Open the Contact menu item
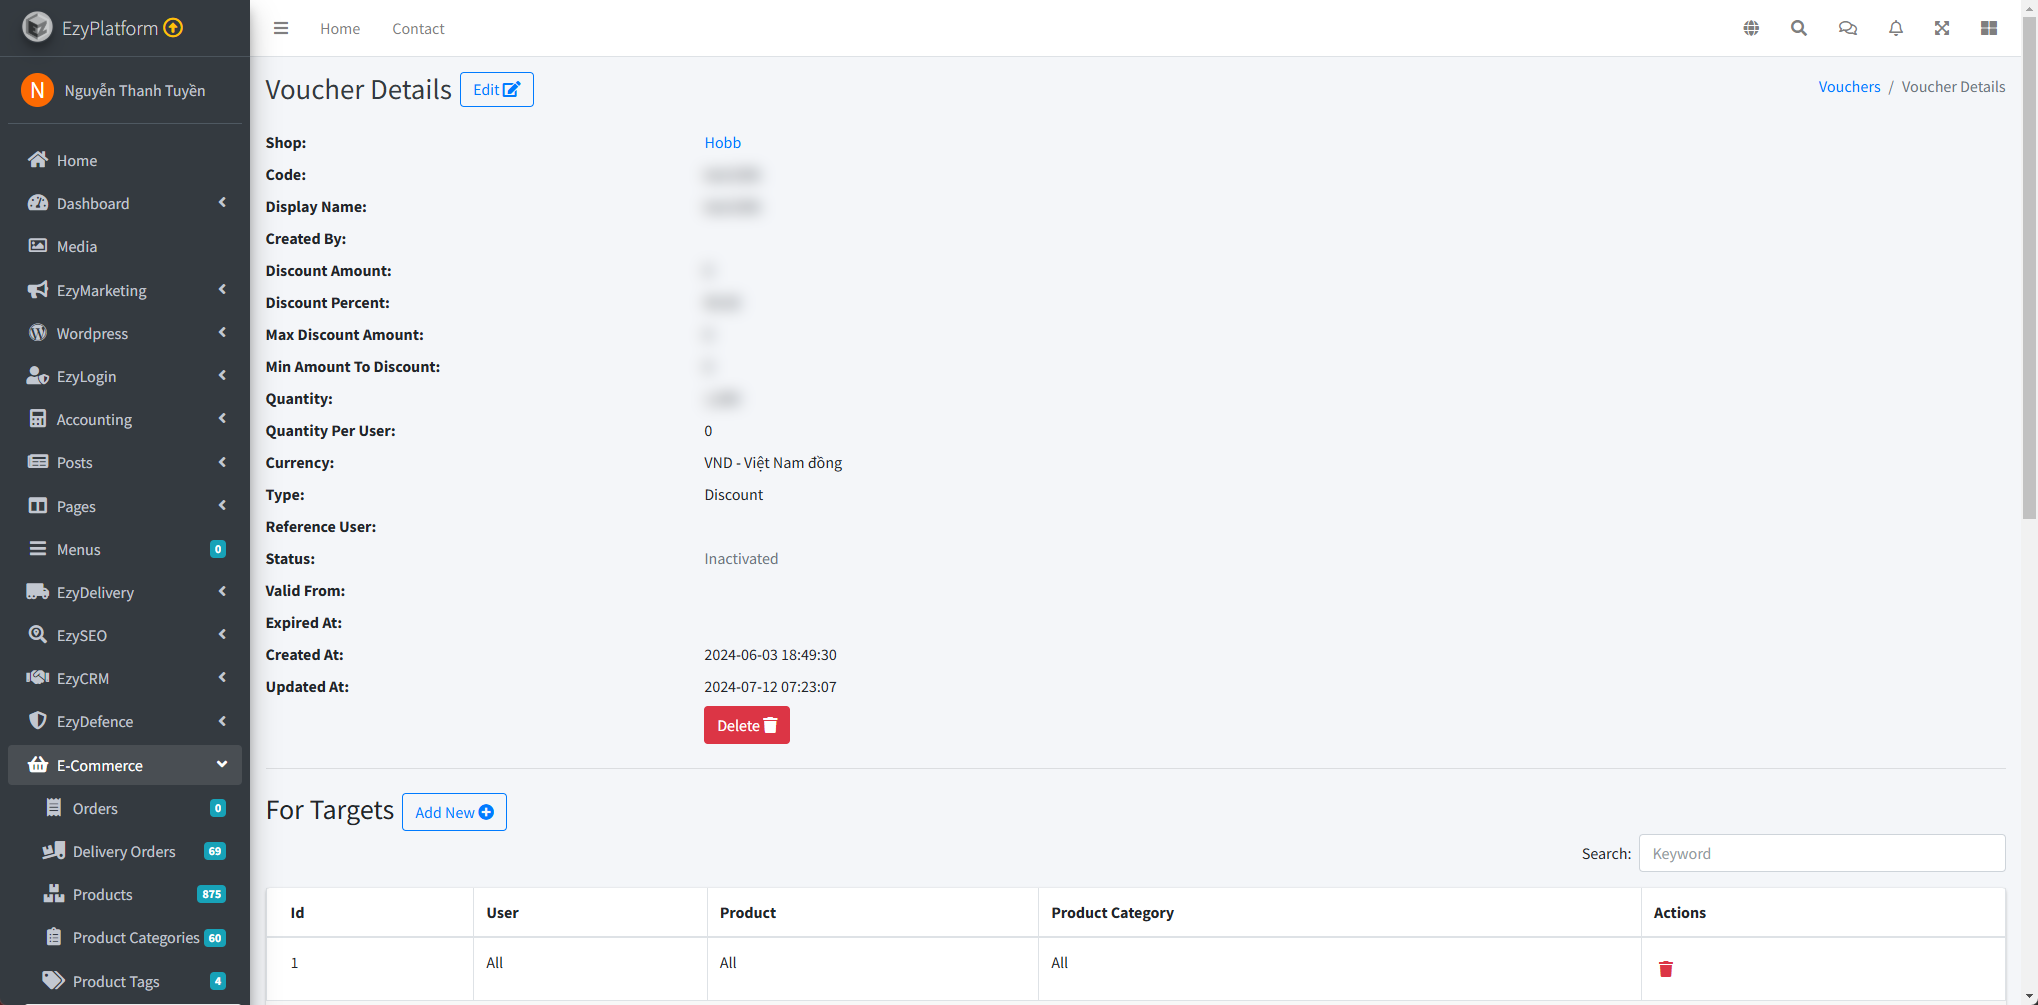 coord(418,28)
